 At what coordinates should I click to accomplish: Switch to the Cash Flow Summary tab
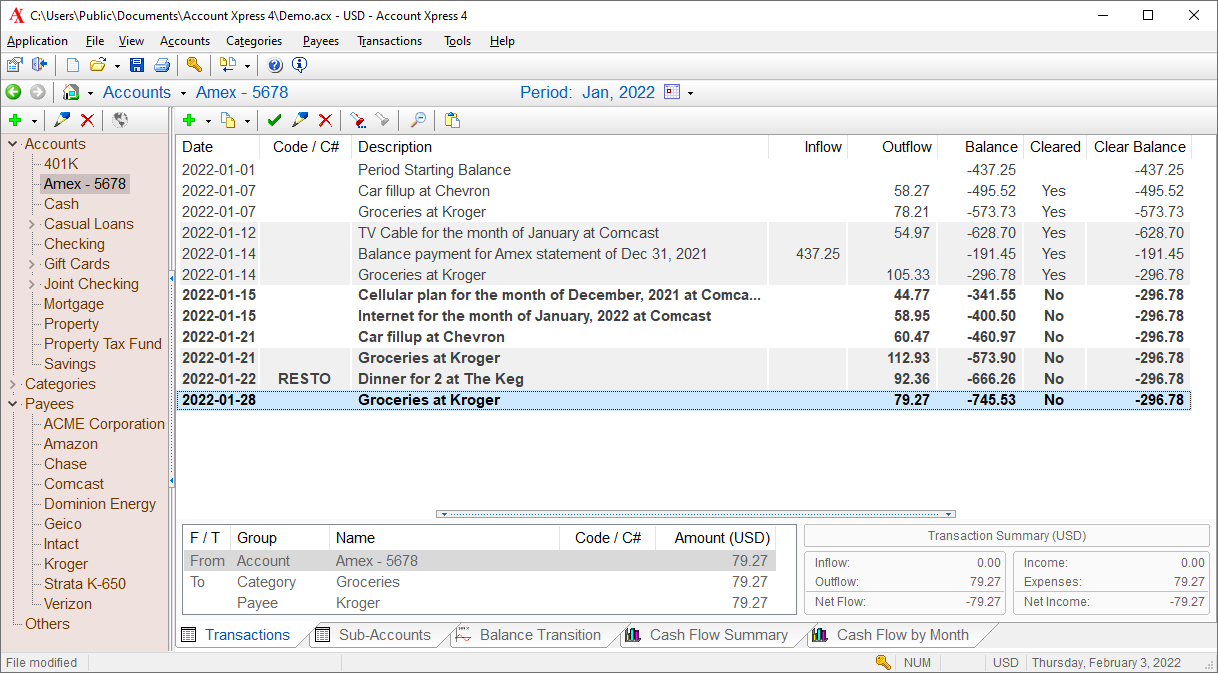(x=717, y=635)
